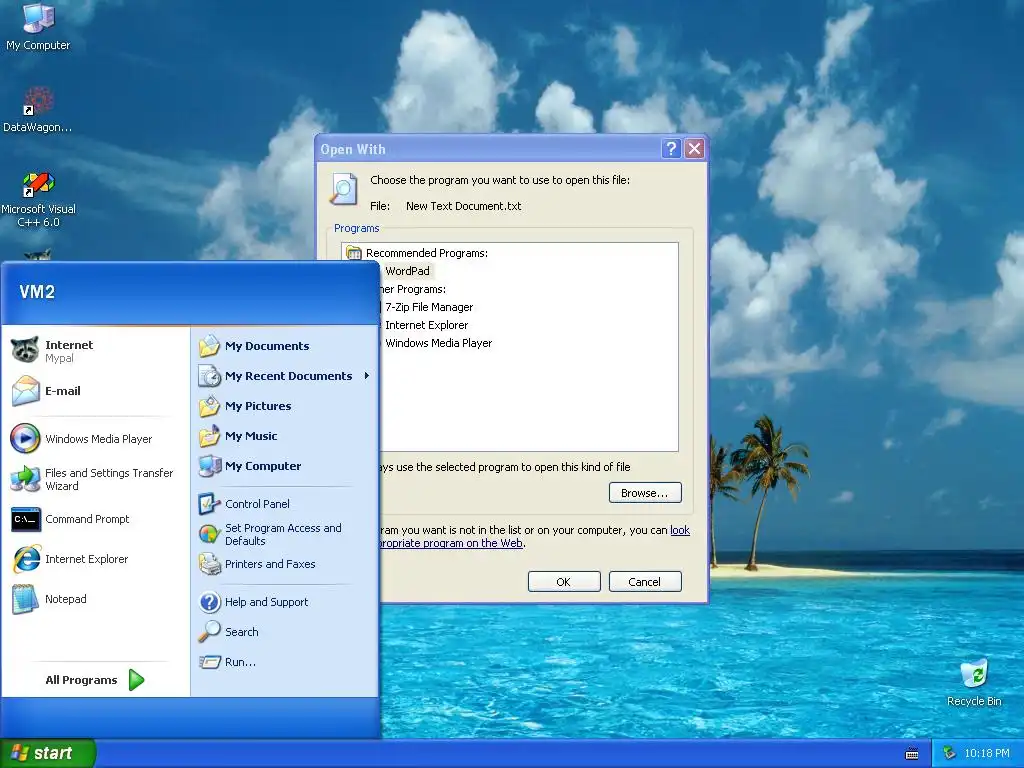
Task: Confirm with the OK button
Action: [564, 582]
